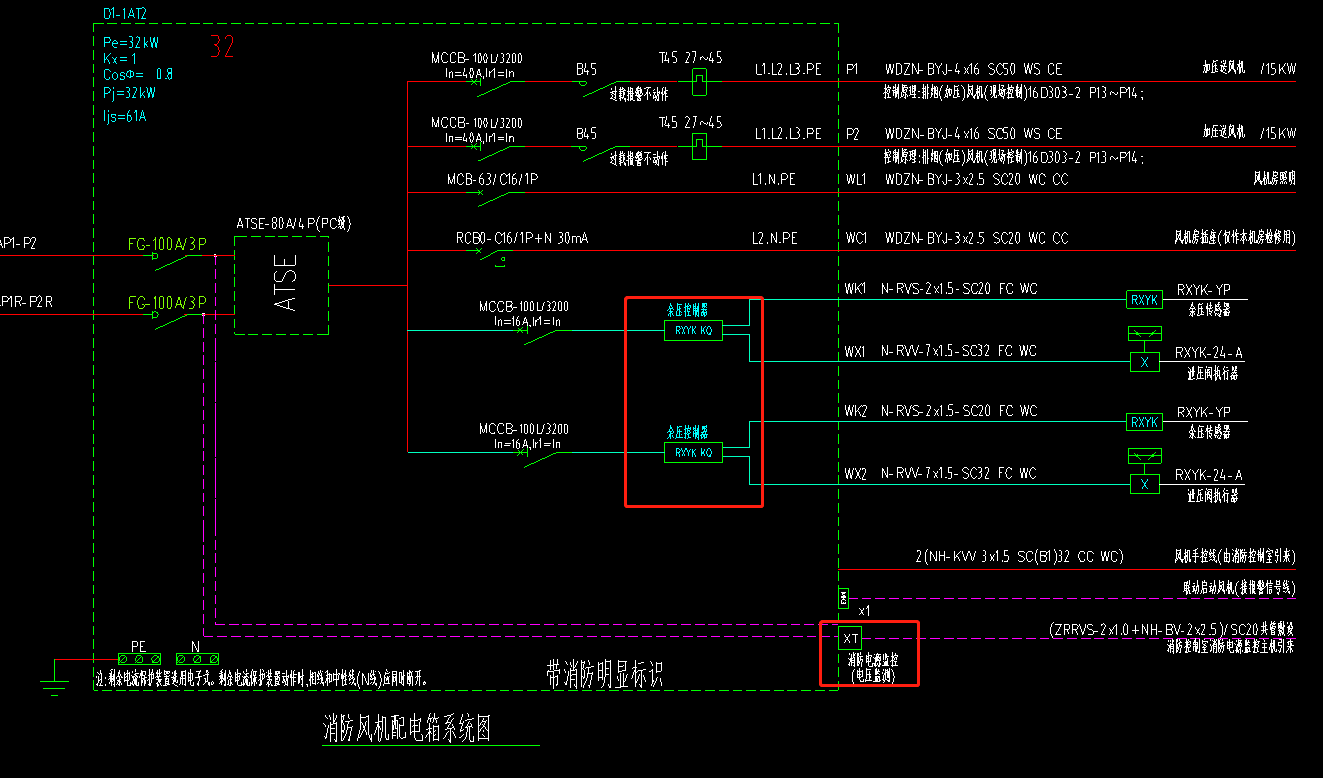
Task: Click the RCBO-C16/1P+N 30mA label
Action: pyautogui.click(x=523, y=238)
